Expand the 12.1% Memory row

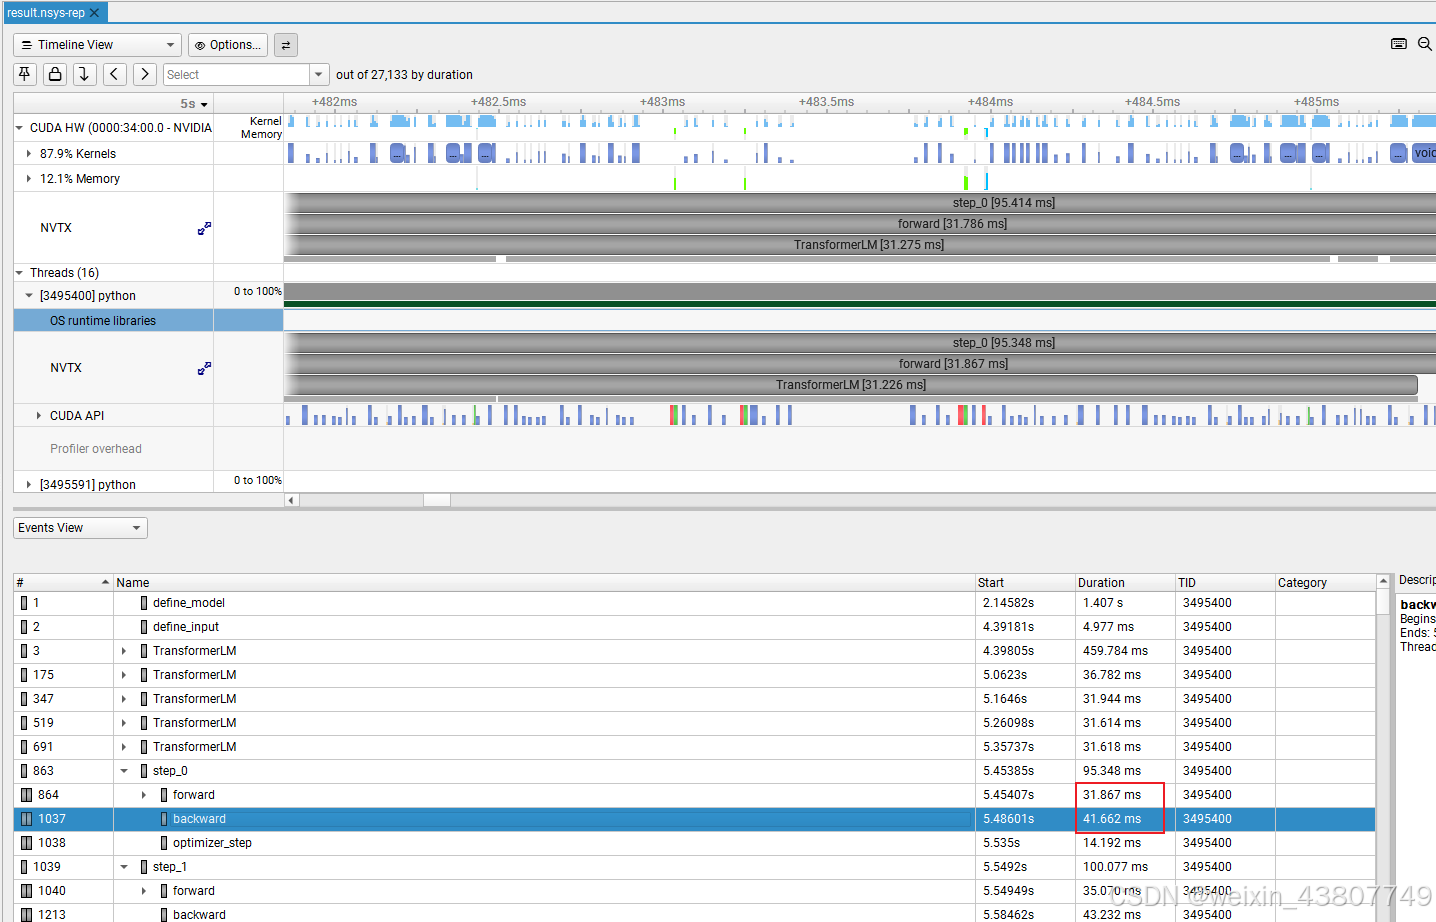tap(29, 179)
